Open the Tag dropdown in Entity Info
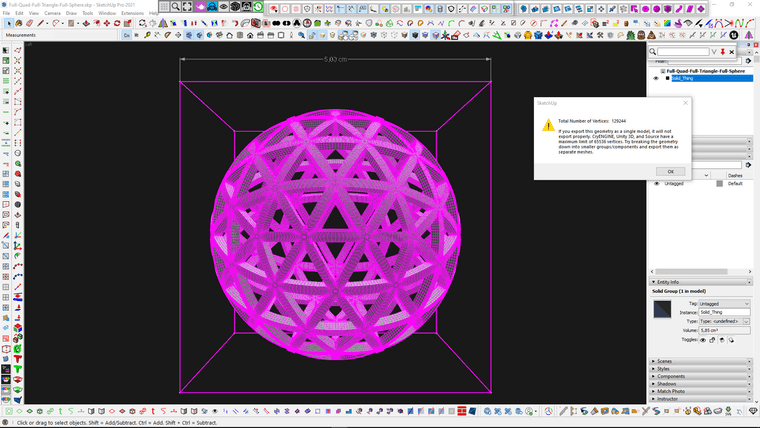The image size is (760, 428). (725, 303)
